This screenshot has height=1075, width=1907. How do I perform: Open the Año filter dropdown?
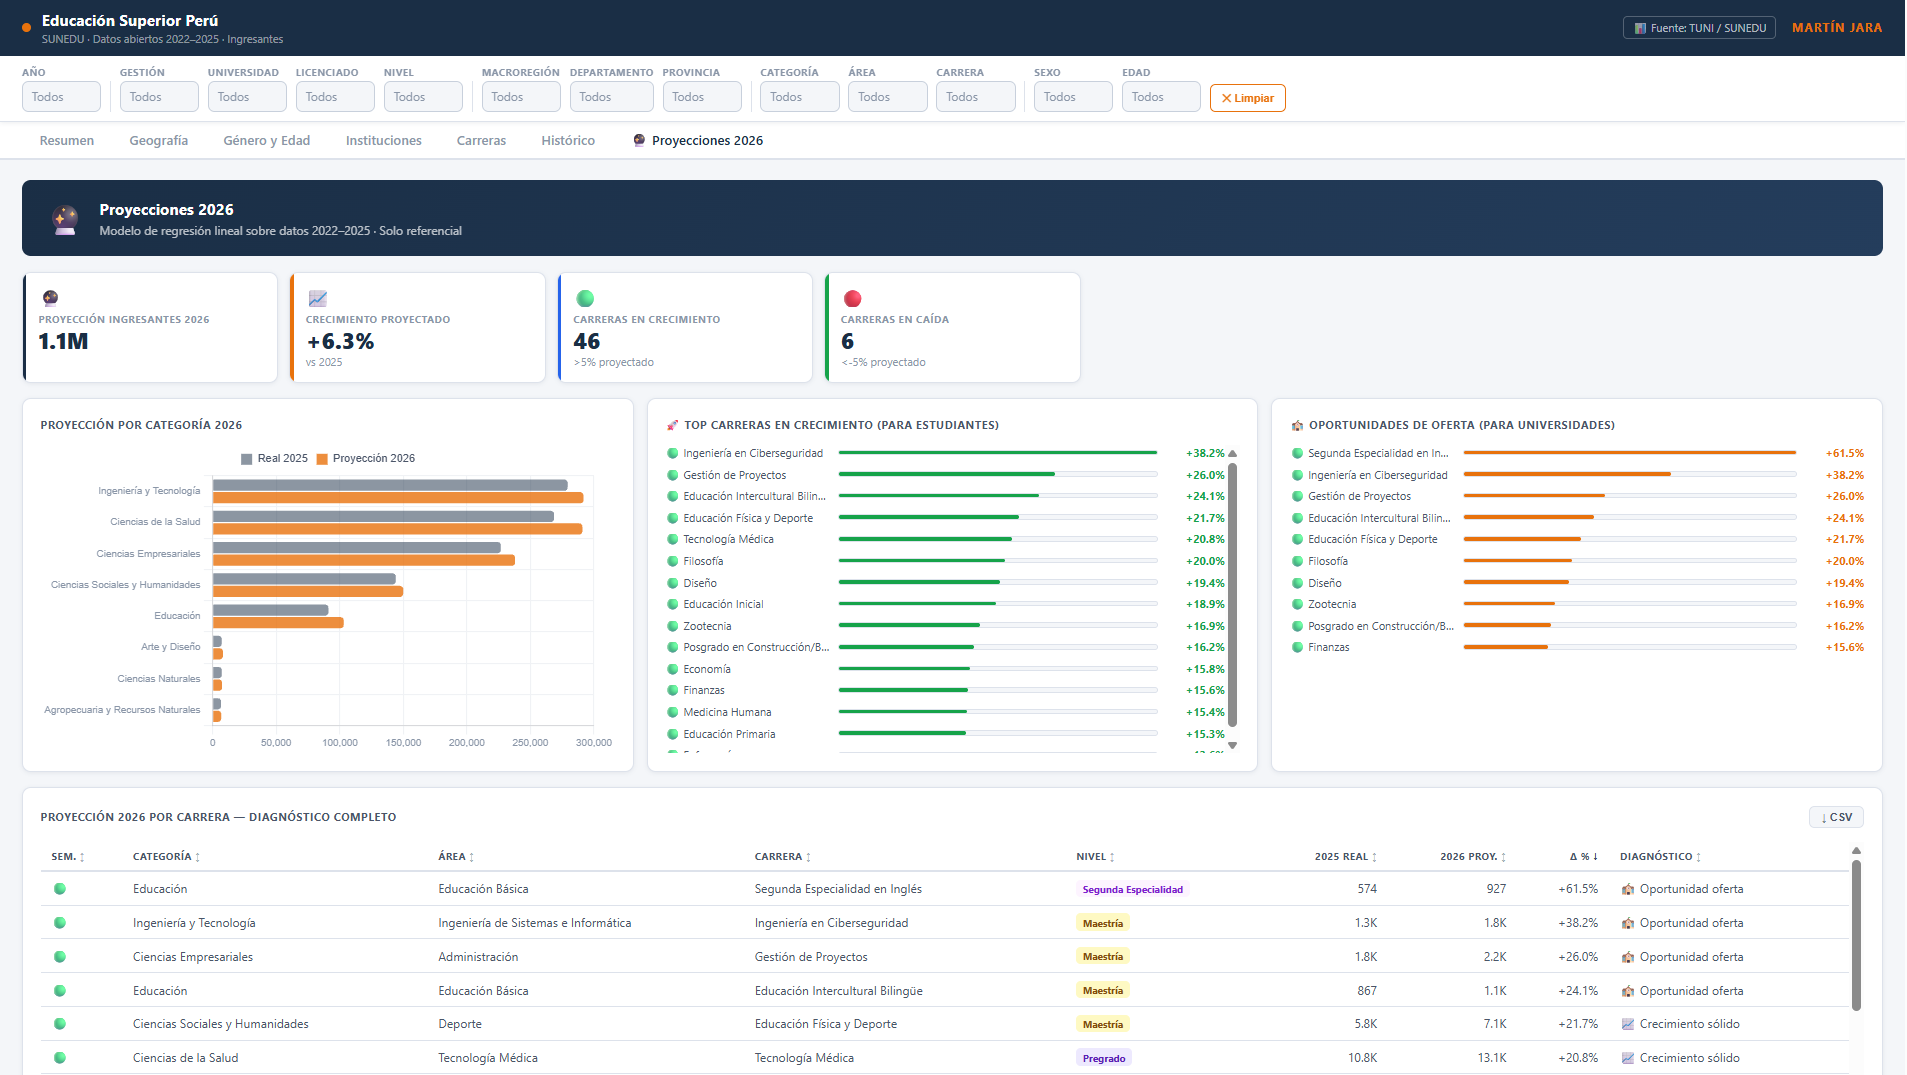61,97
